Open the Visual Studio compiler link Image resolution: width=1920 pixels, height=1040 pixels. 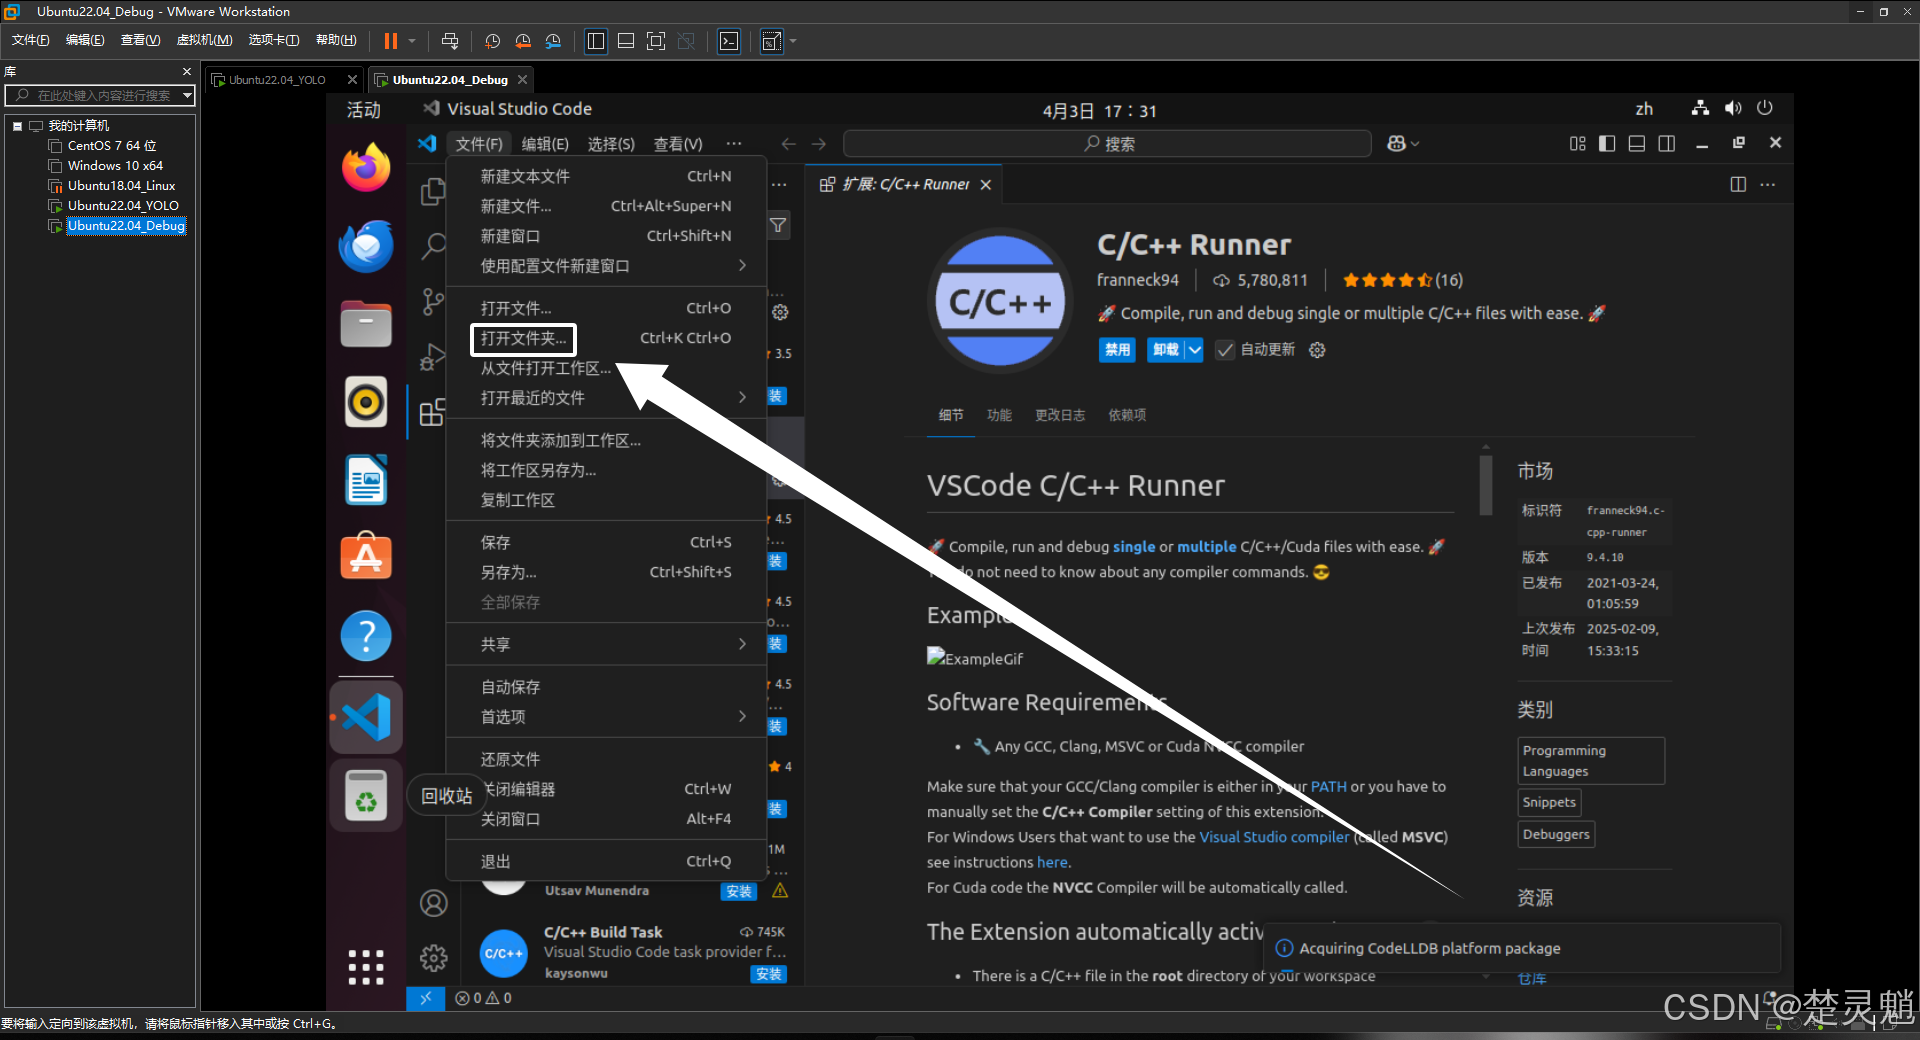[x=1274, y=837]
